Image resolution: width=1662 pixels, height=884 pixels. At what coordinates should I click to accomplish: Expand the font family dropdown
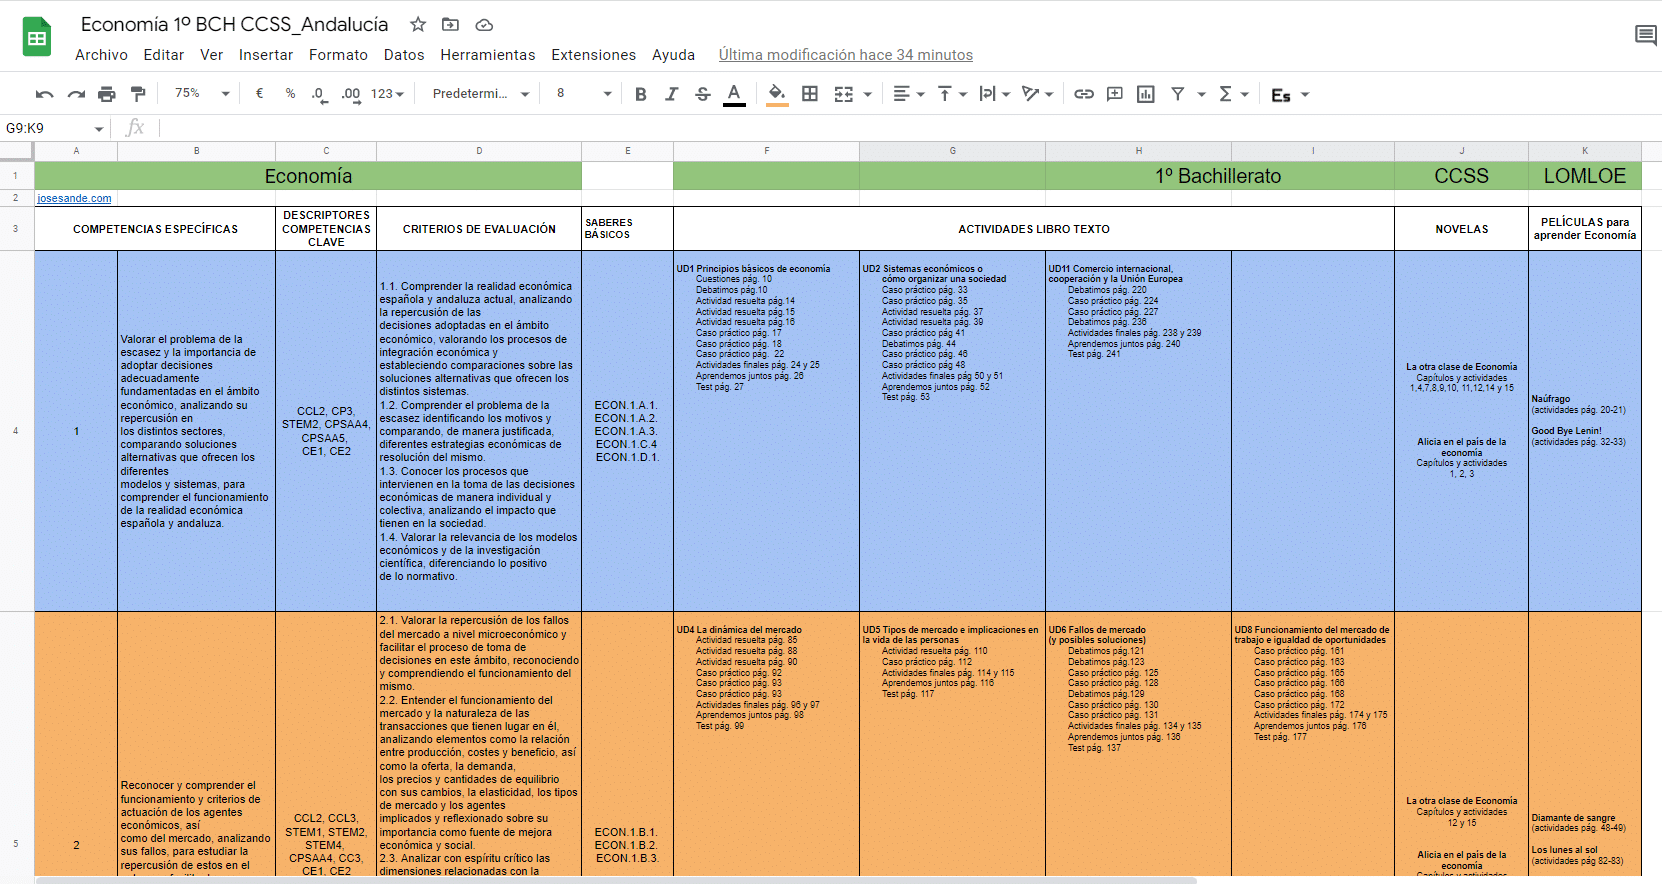(480, 94)
